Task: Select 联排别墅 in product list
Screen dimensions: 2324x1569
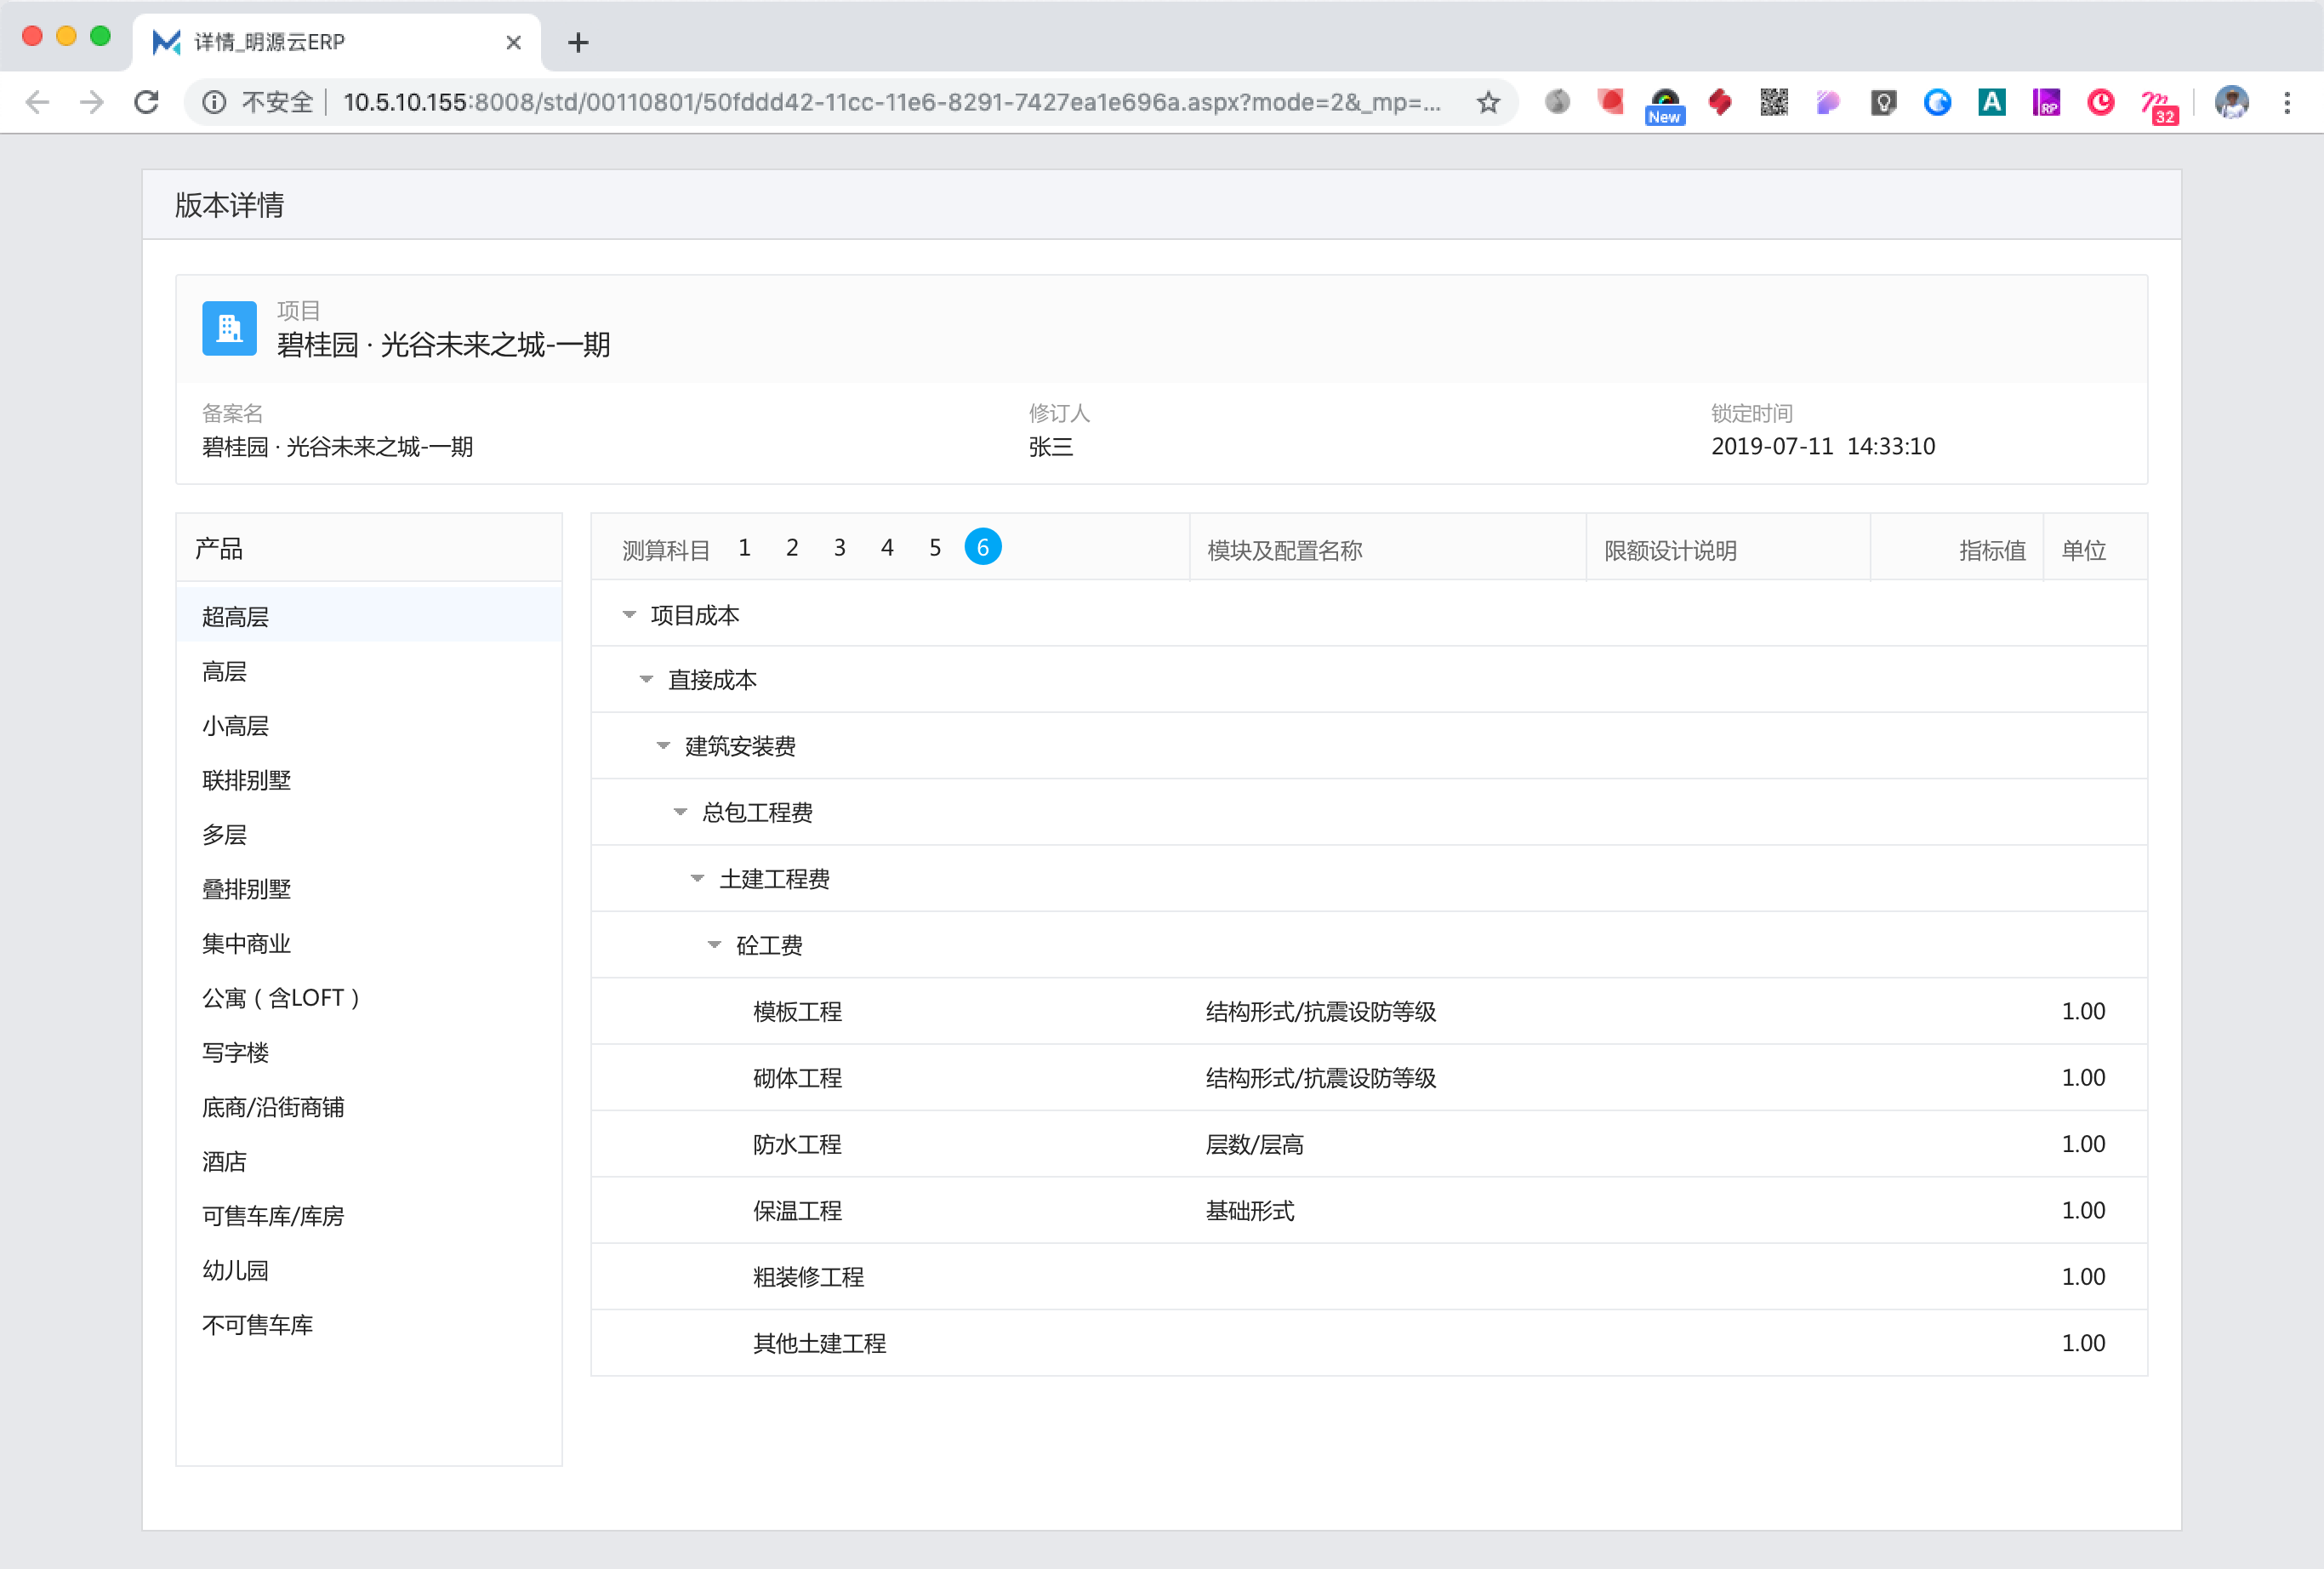Action: 369,781
